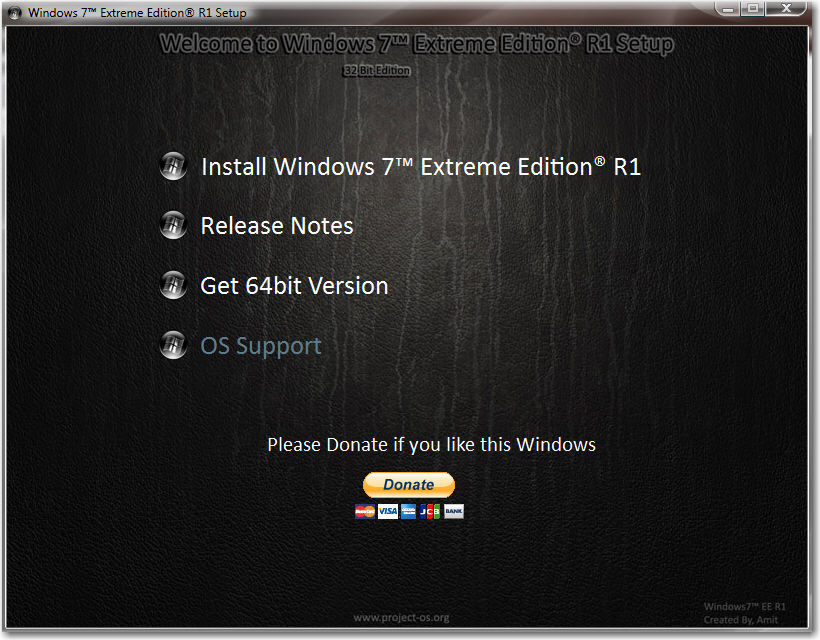Click the MasterCard payment icon
This screenshot has height=640, width=820.
tap(365, 511)
